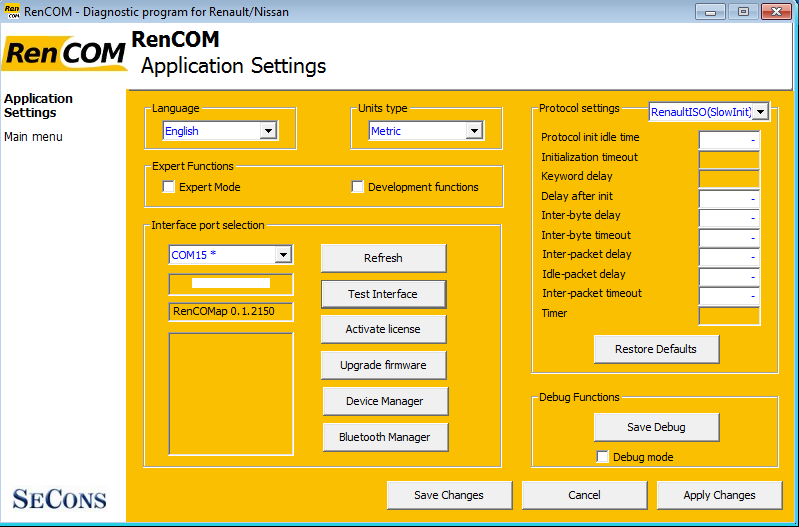Screen dimensions: 799x527
Task: Click Upgrade firmware button
Action: [383, 365]
